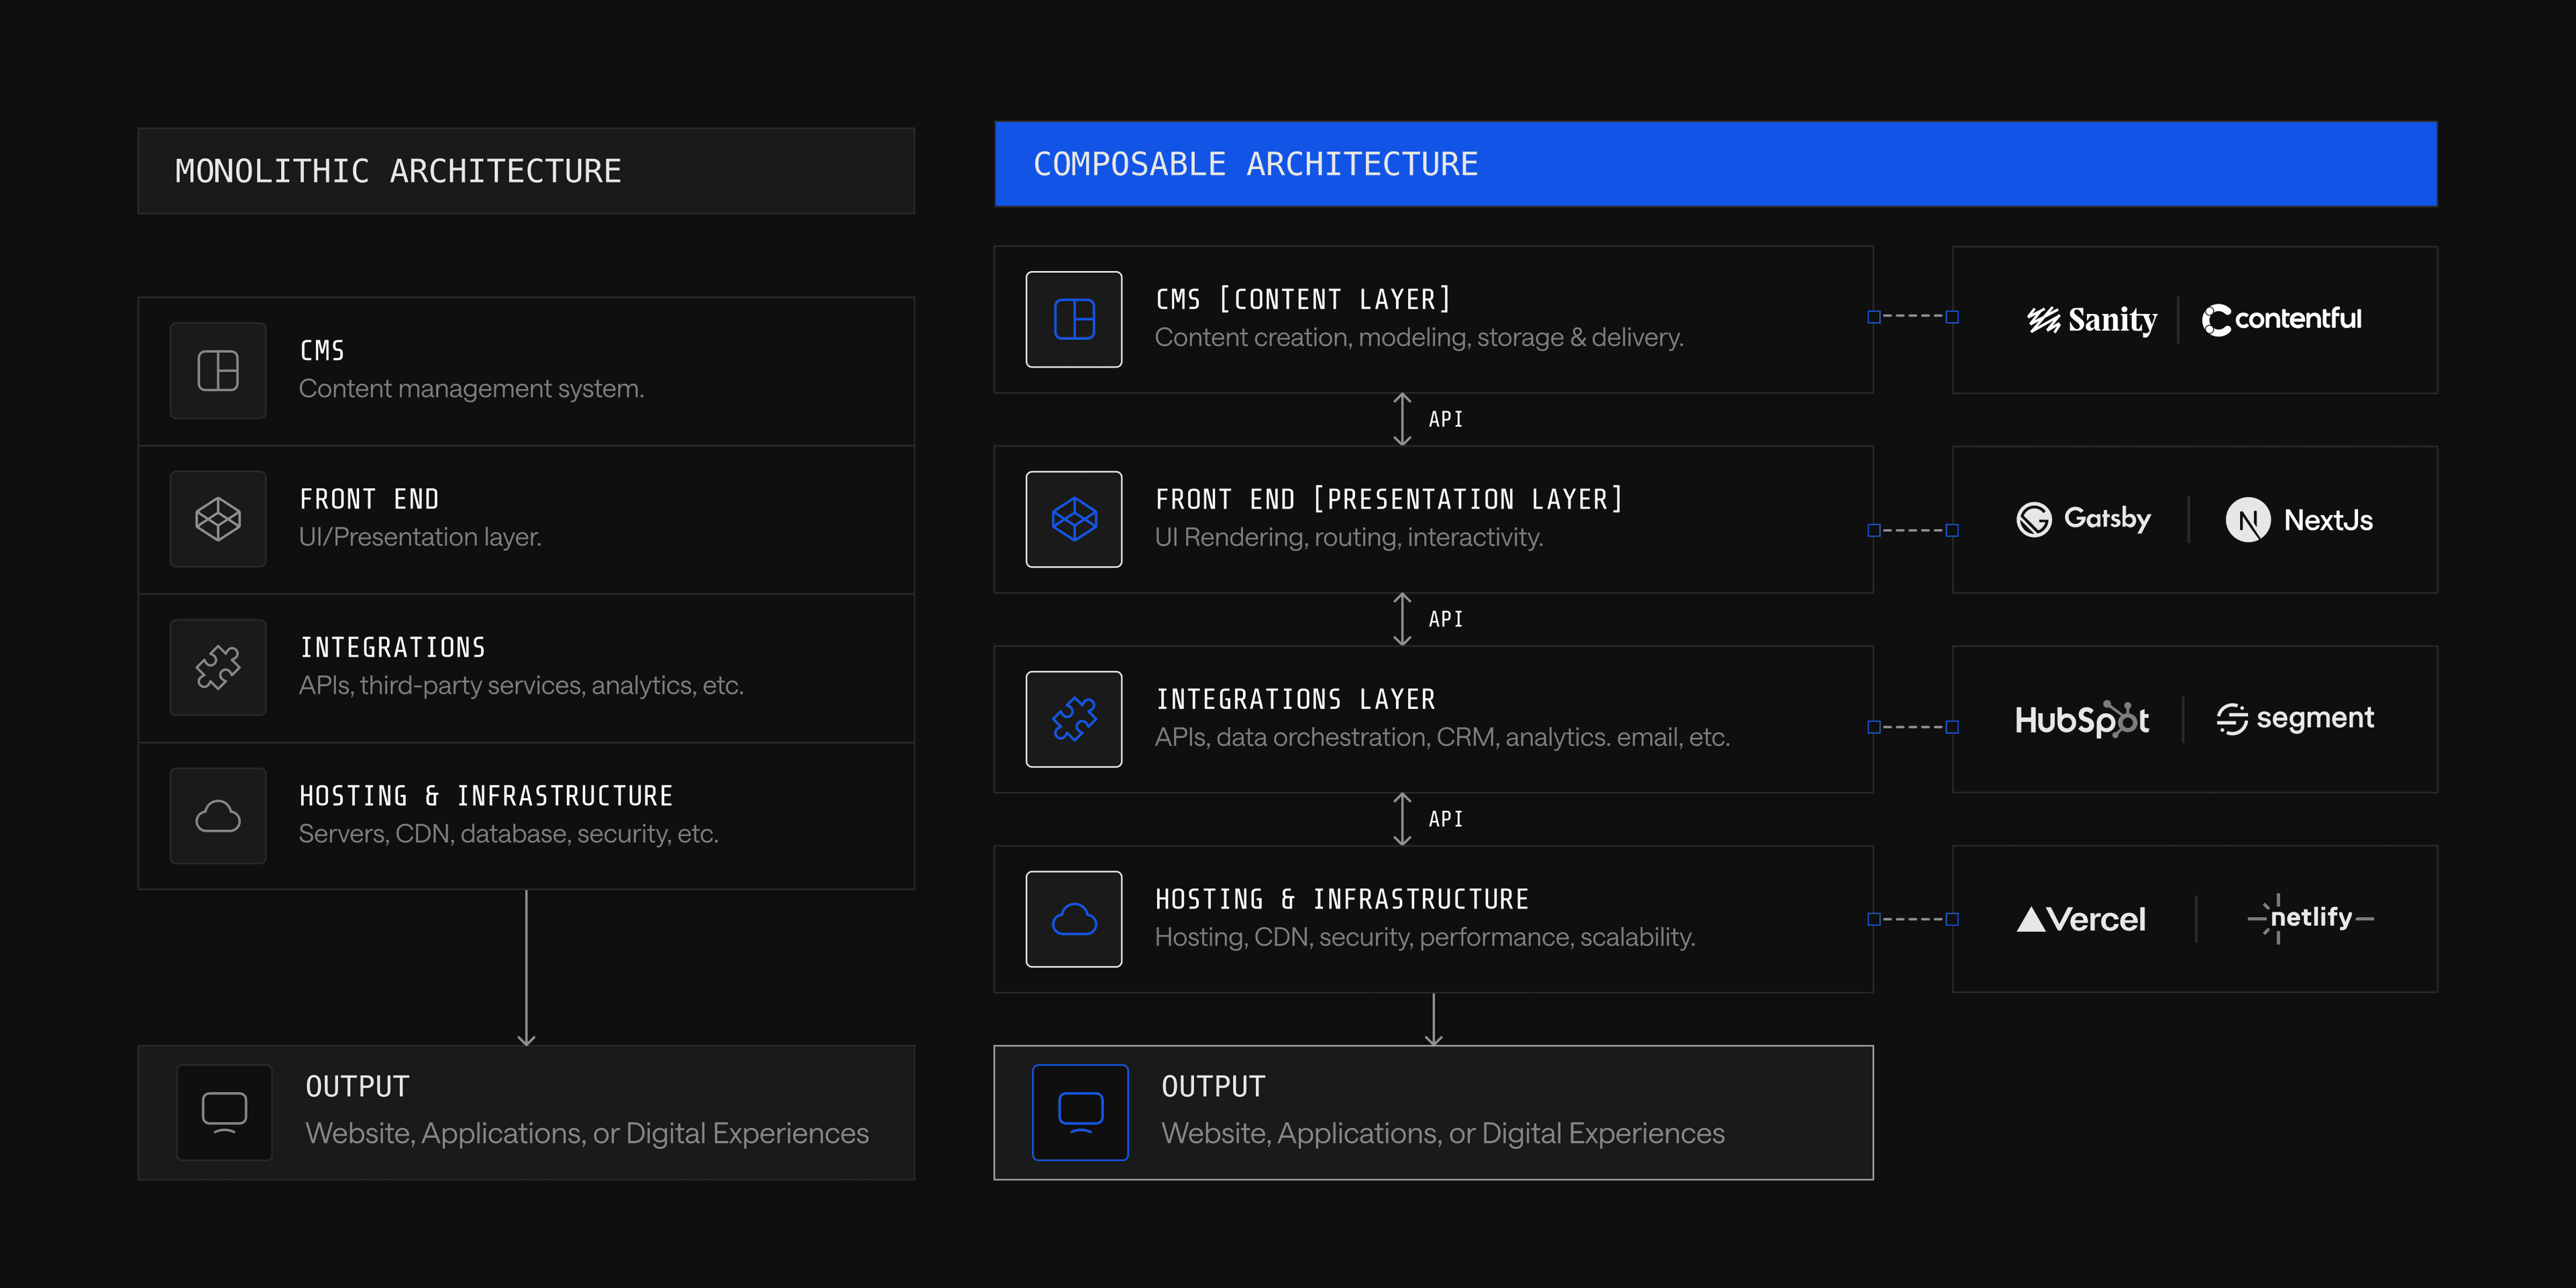
Task: Click 'Hosting, CDN, security, performance, scalability.' text
Action: (1425, 938)
